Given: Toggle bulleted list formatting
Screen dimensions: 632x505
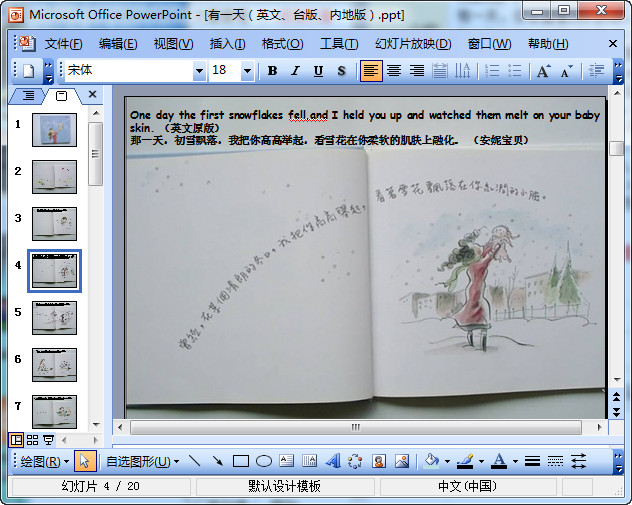Looking at the screenshot, I should coord(515,71).
